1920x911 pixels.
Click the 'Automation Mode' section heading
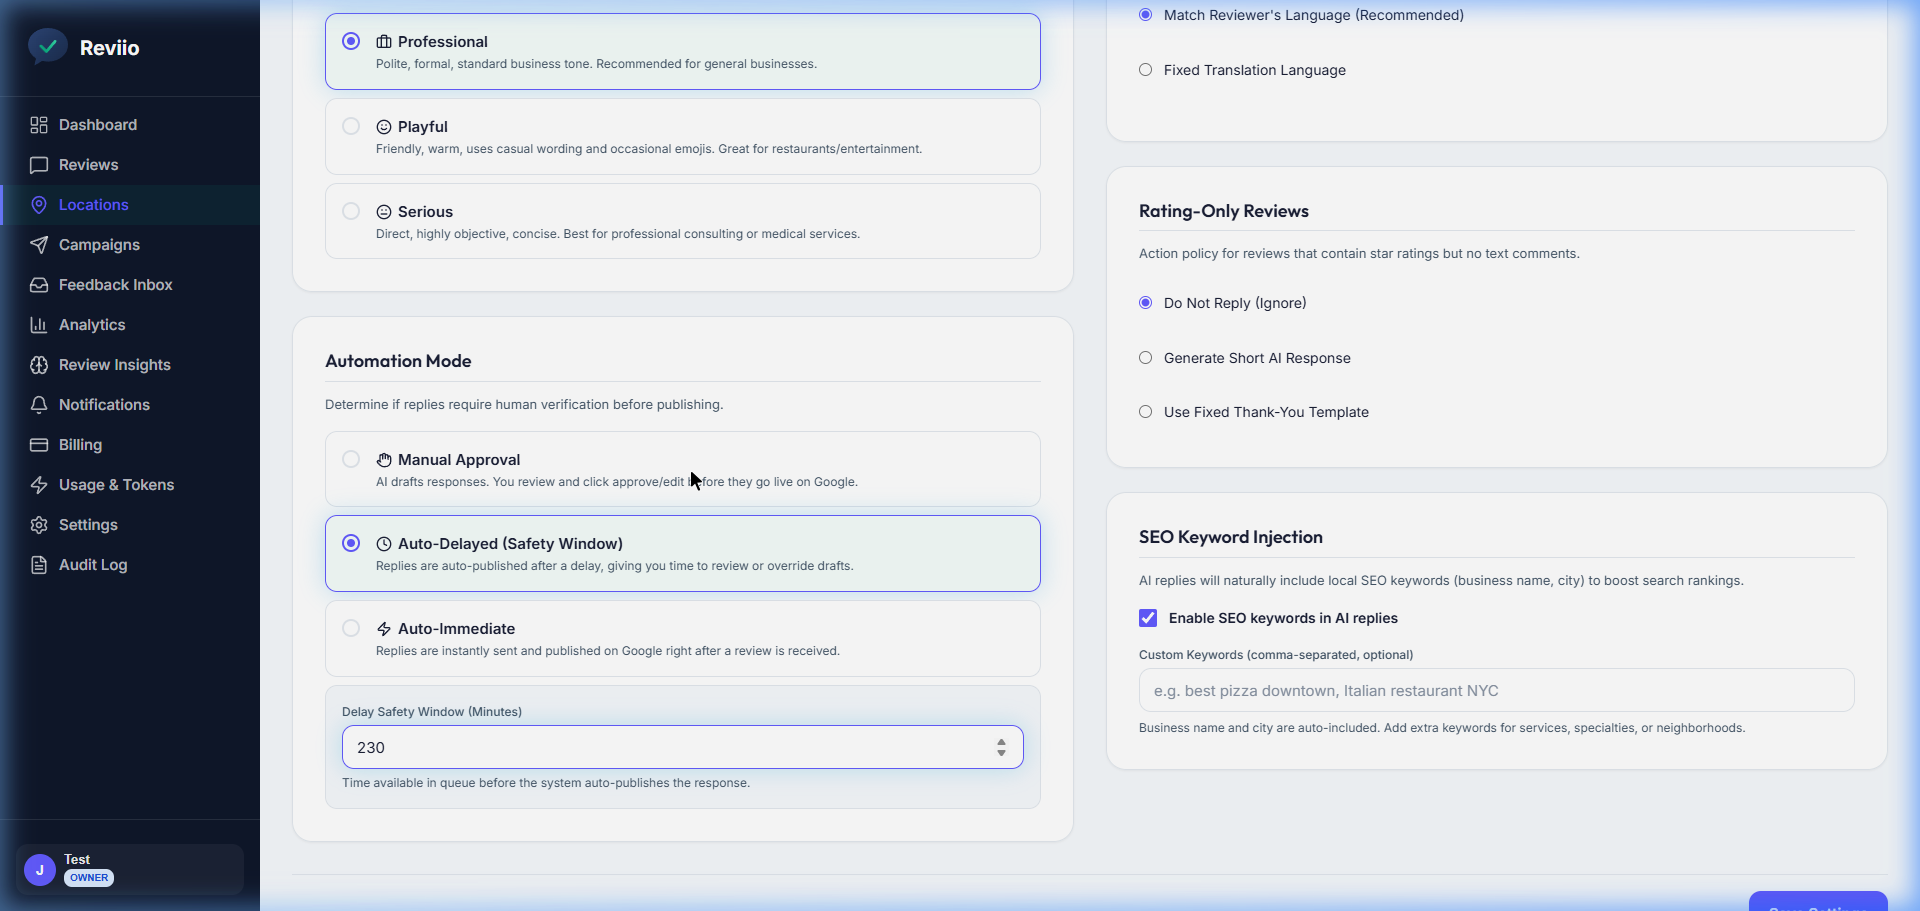pos(398,361)
